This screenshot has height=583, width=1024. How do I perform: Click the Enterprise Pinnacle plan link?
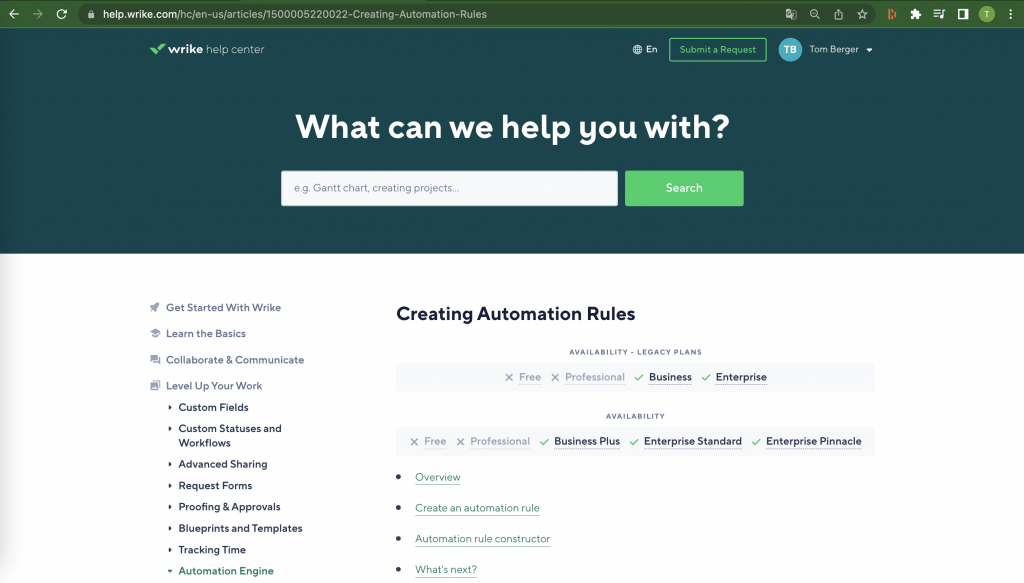[x=813, y=441]
